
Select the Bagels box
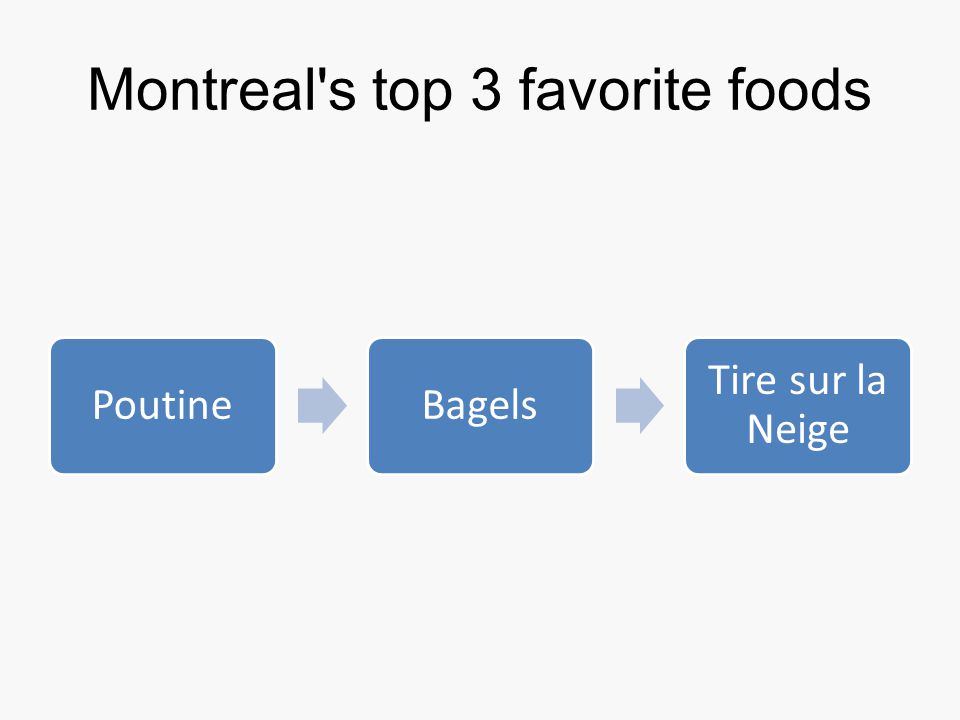point(480,405)
